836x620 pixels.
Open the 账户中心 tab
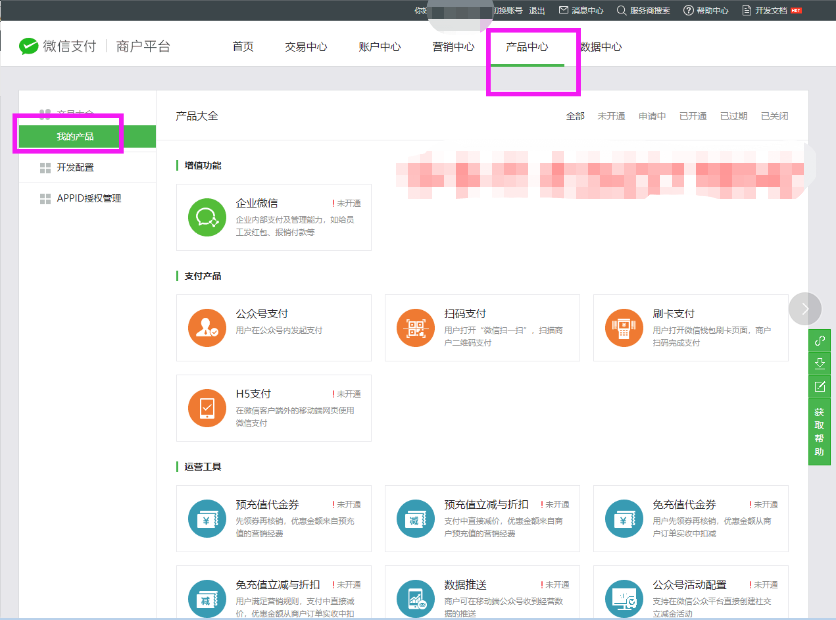pos(380,47)
